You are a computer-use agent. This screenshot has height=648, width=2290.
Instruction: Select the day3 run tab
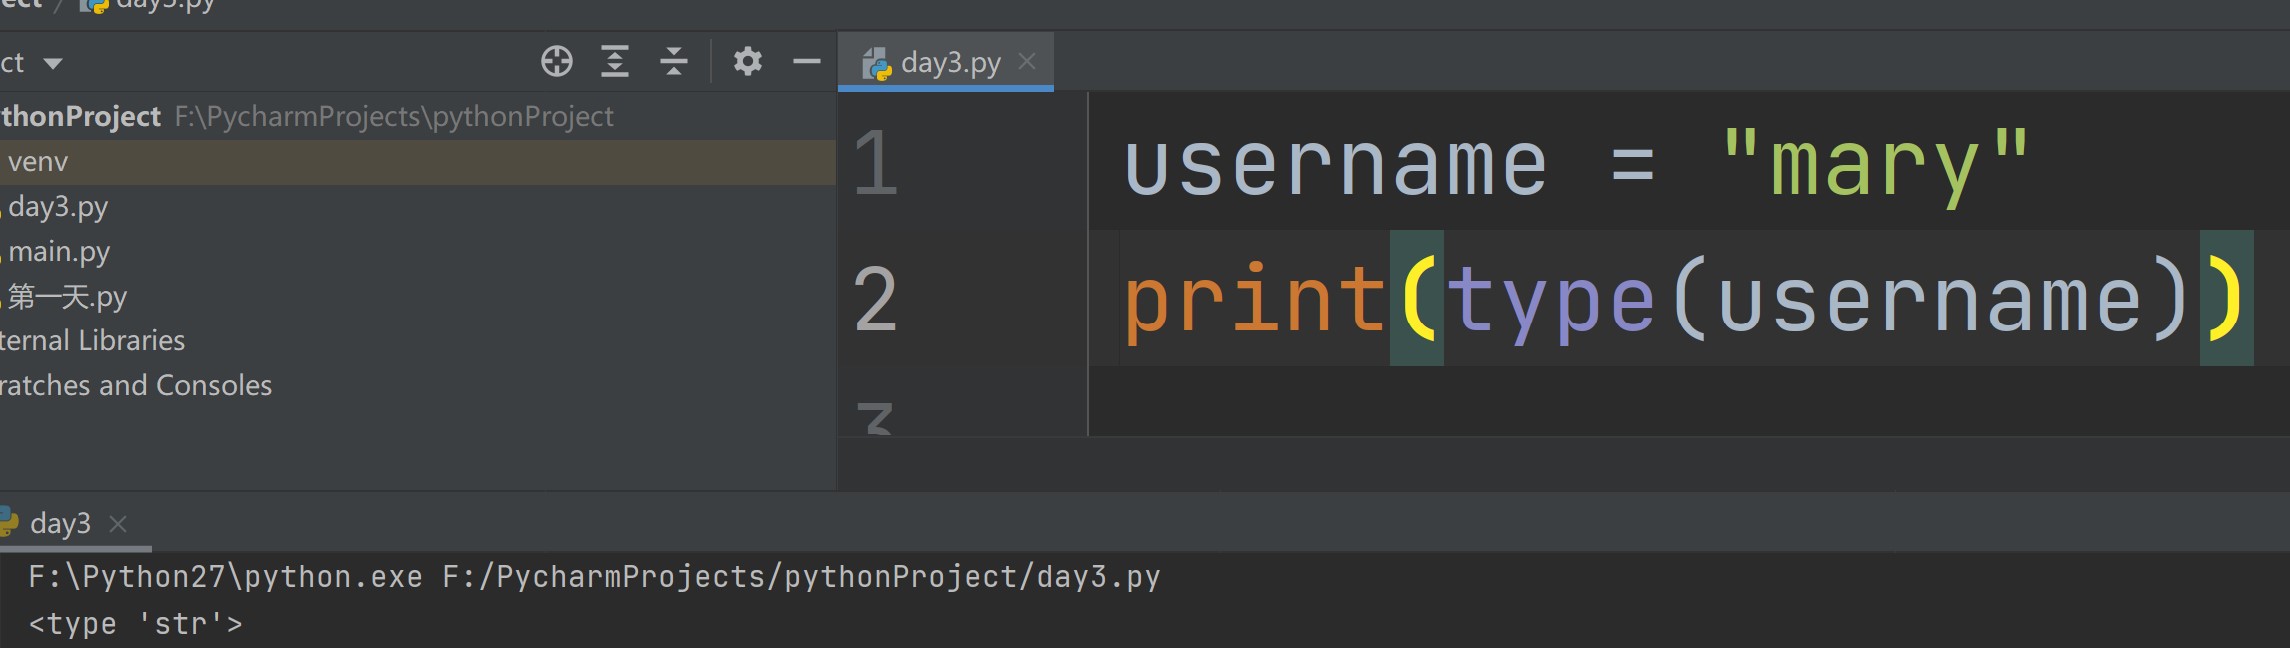click(60, 524)
